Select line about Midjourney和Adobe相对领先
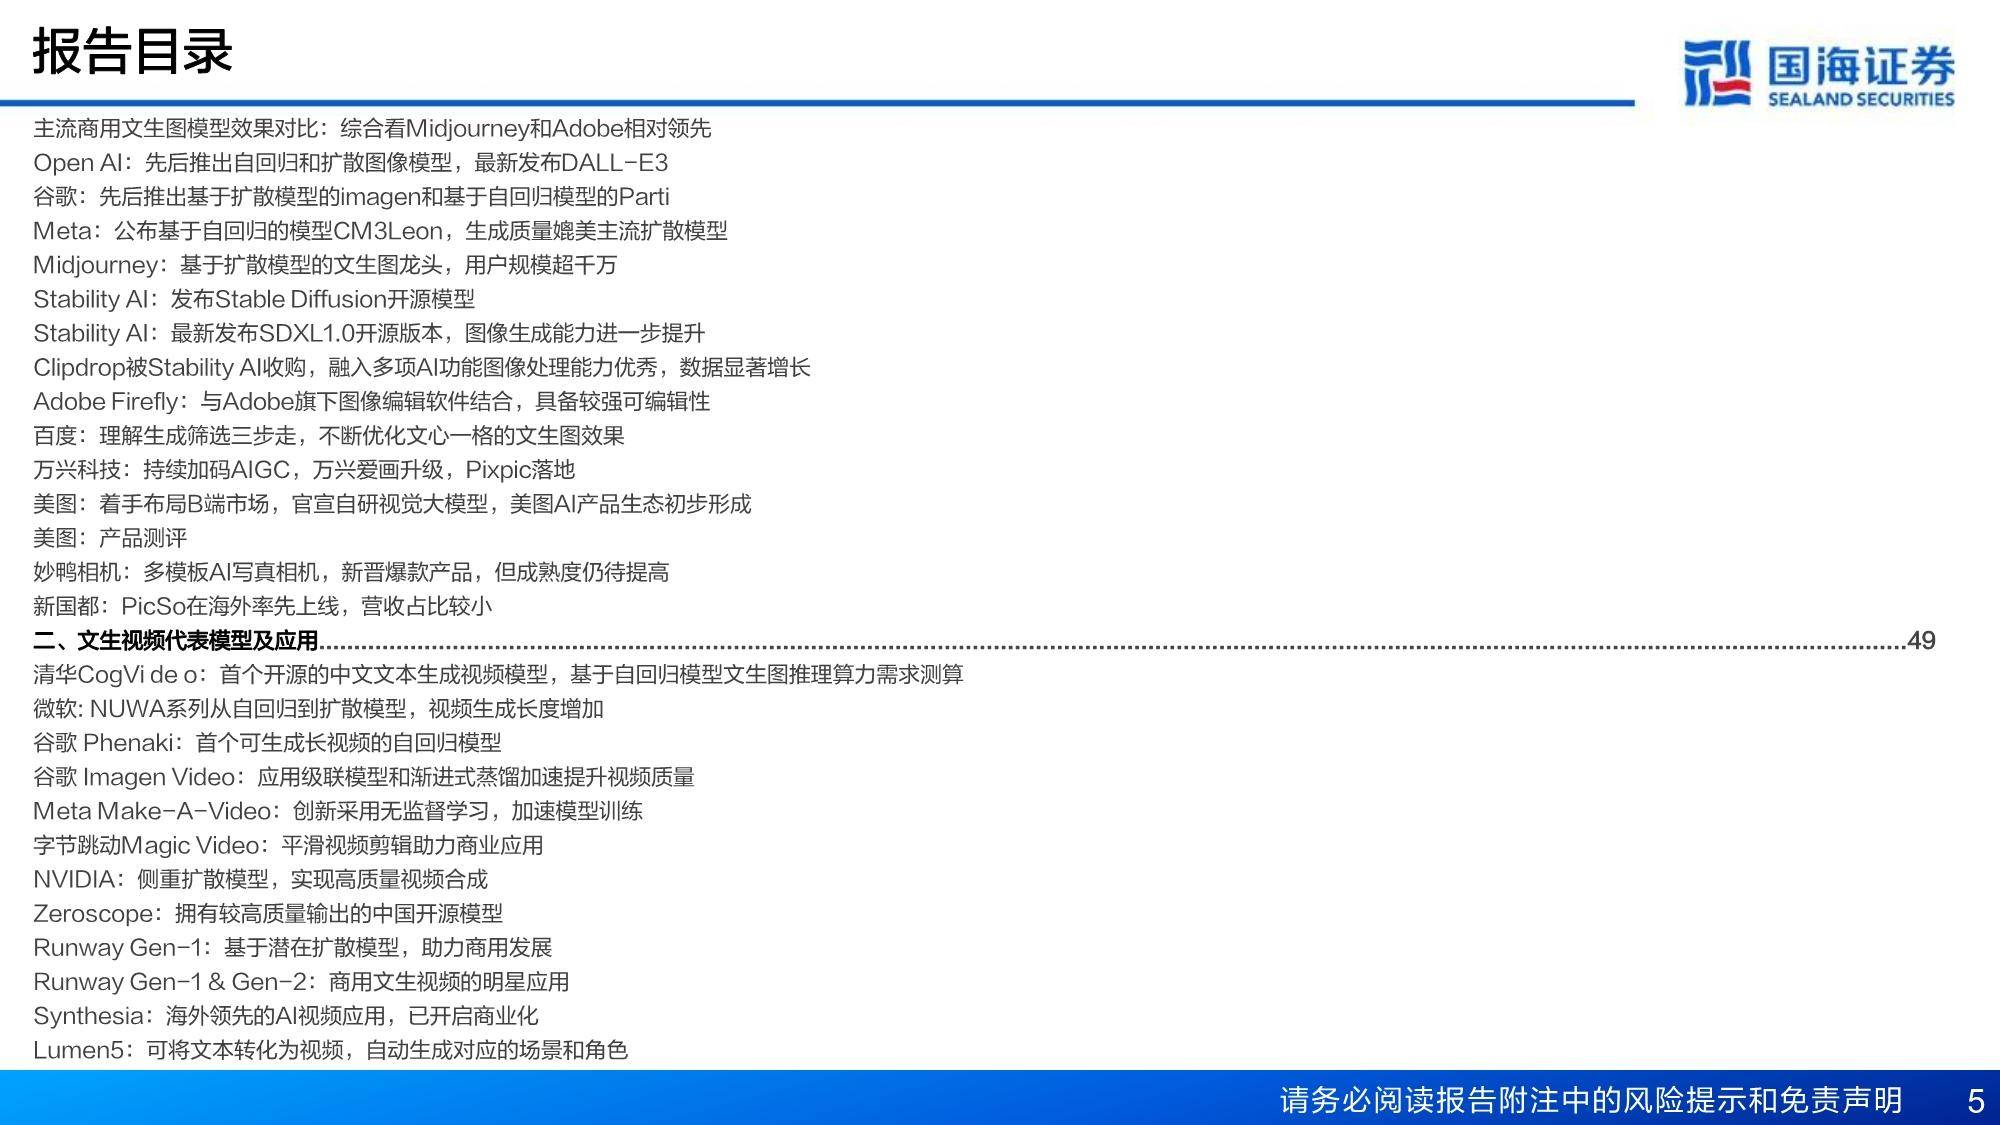The image size is (2000, 1125). point(372,128)
